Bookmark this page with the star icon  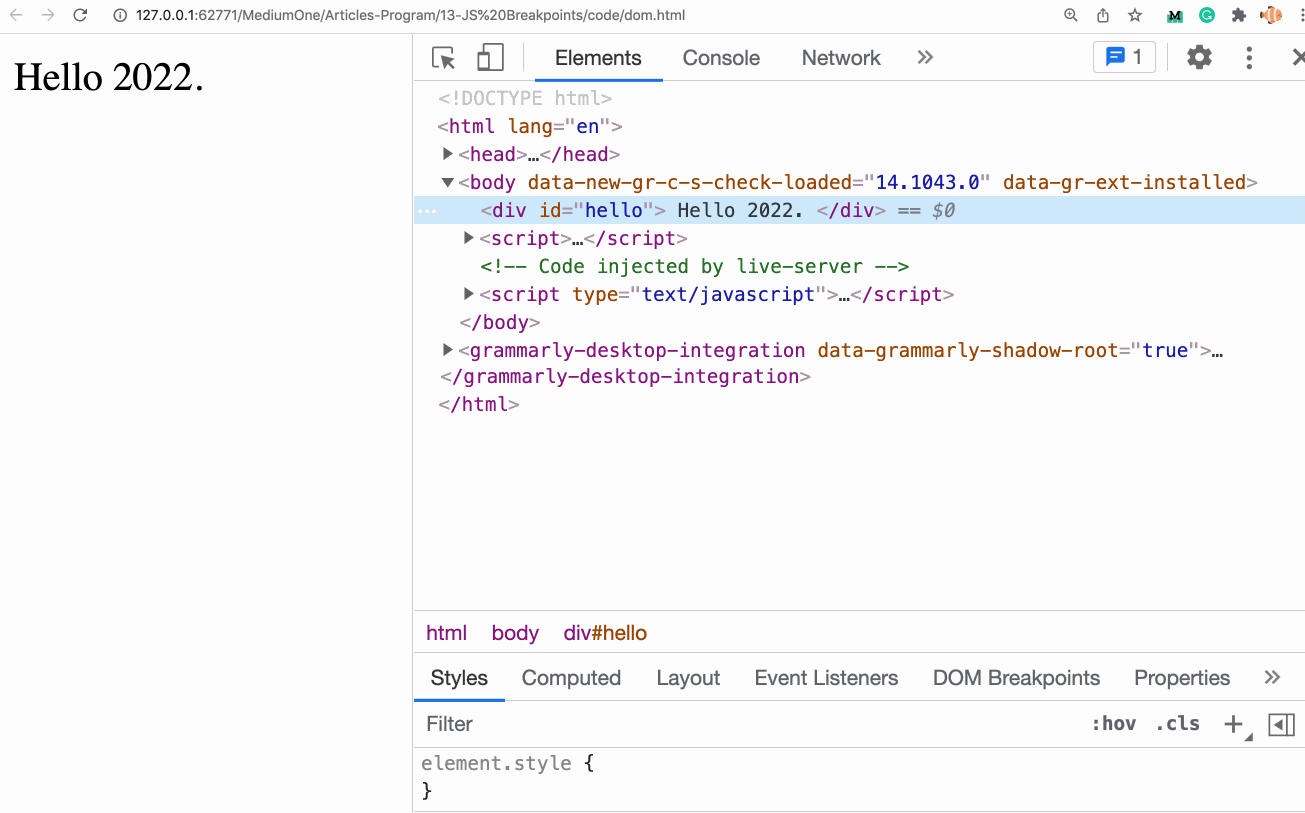1135,15
